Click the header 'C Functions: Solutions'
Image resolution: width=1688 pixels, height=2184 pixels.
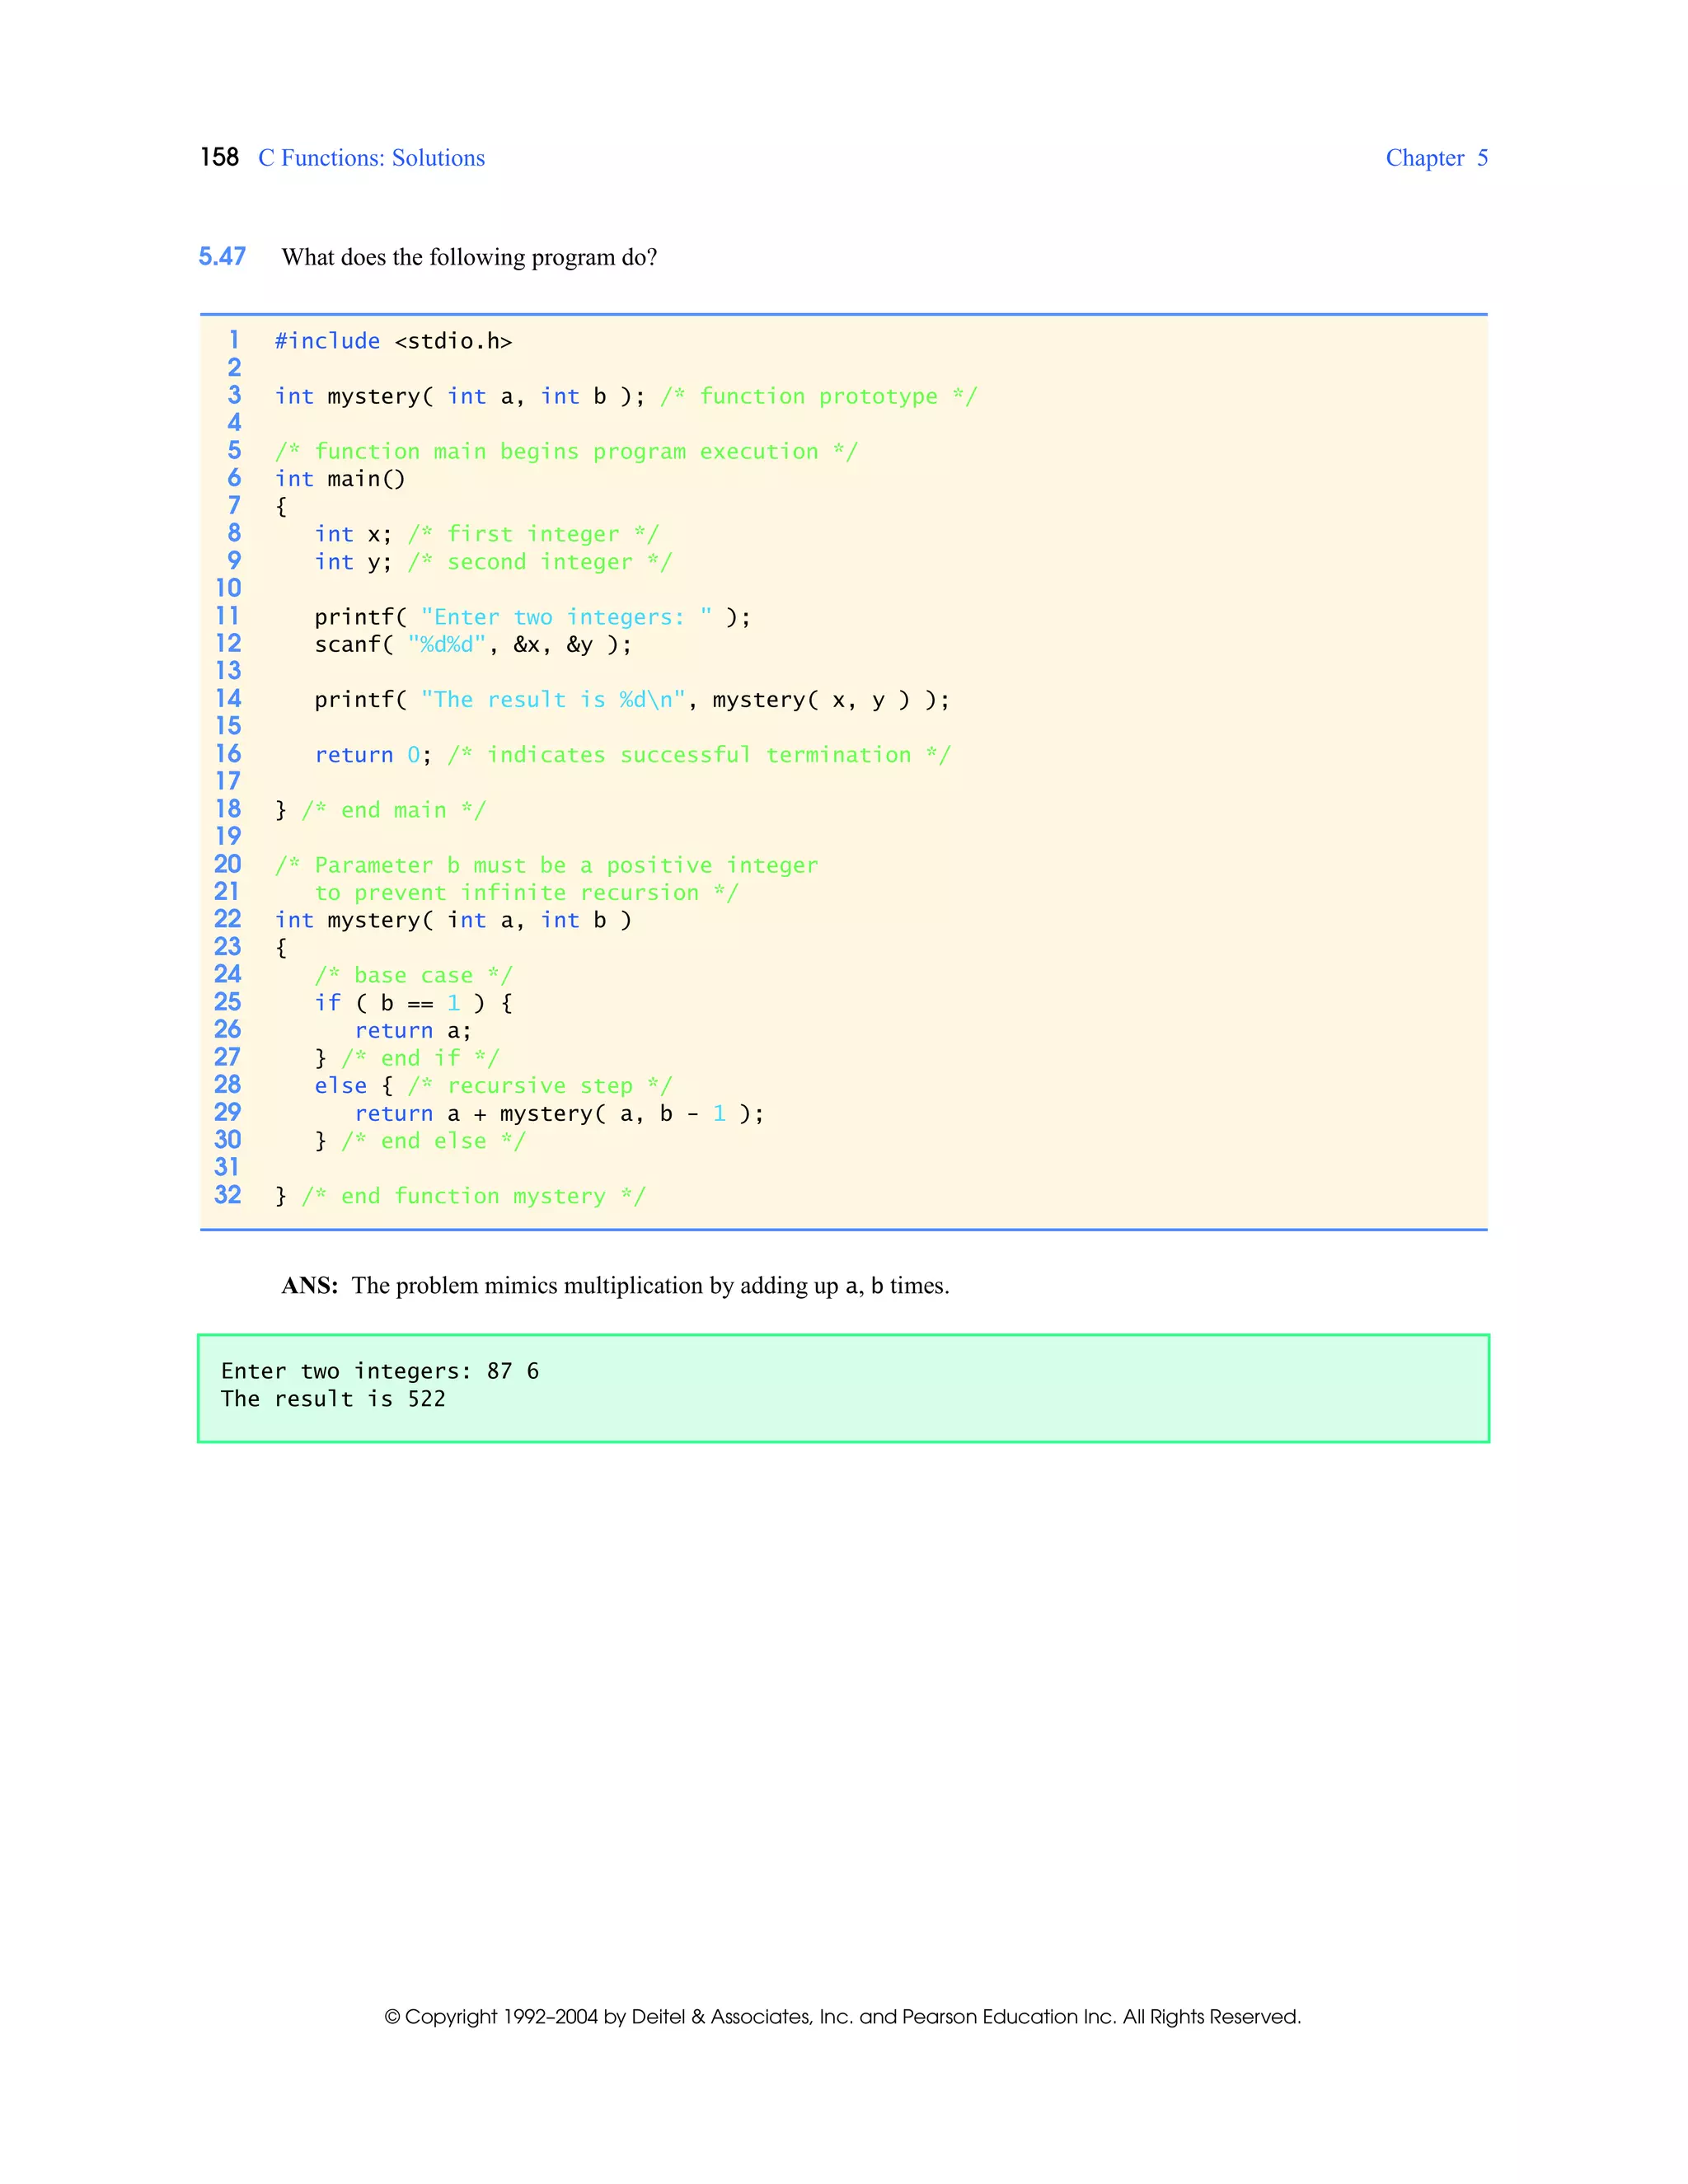click(371, 158)
